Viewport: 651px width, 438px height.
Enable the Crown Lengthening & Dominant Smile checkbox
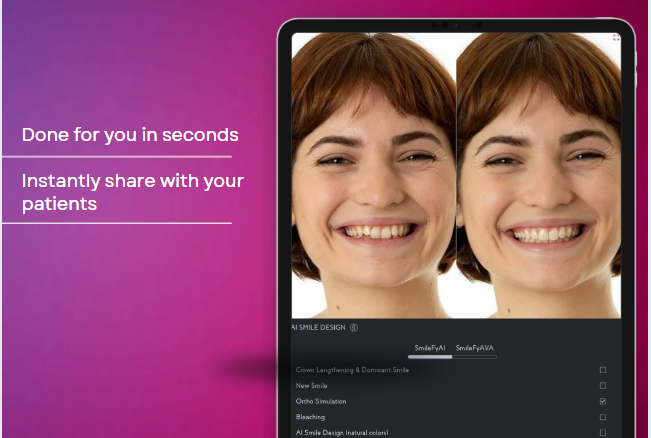(x=602, y=370)
